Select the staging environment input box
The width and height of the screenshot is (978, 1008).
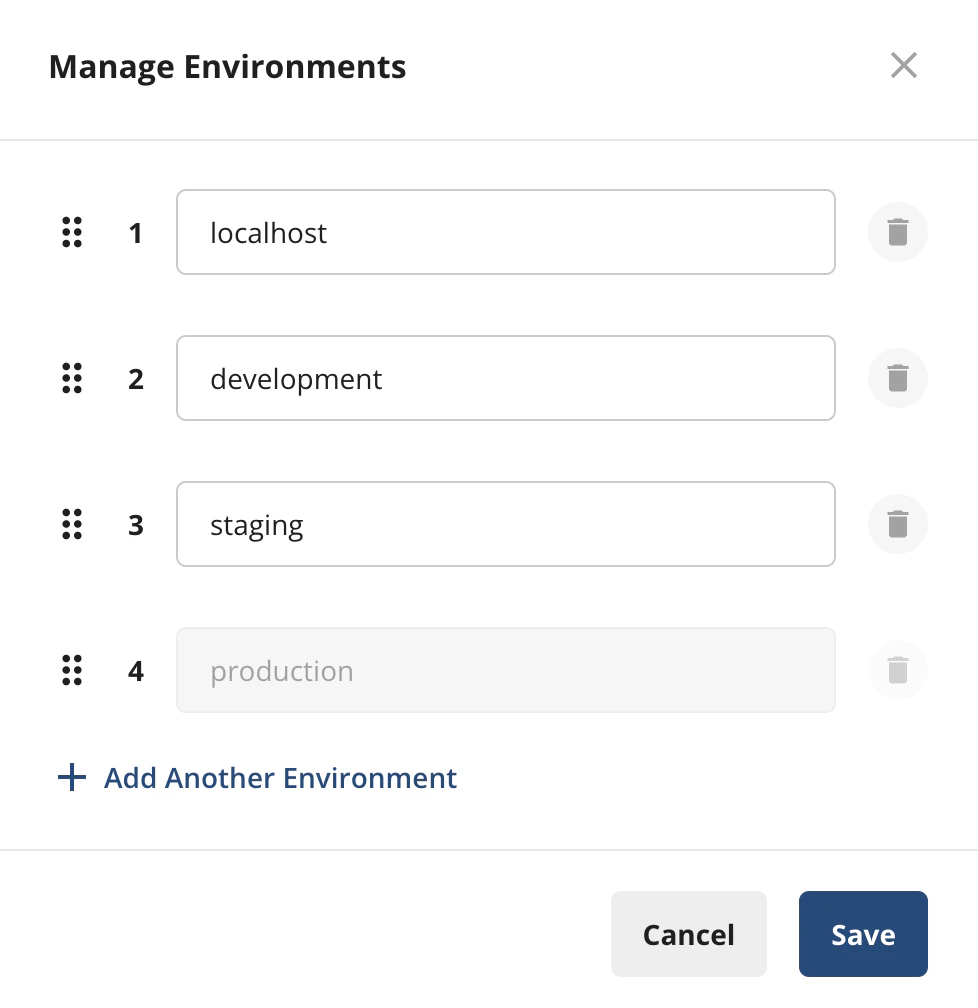pos(505,524)
